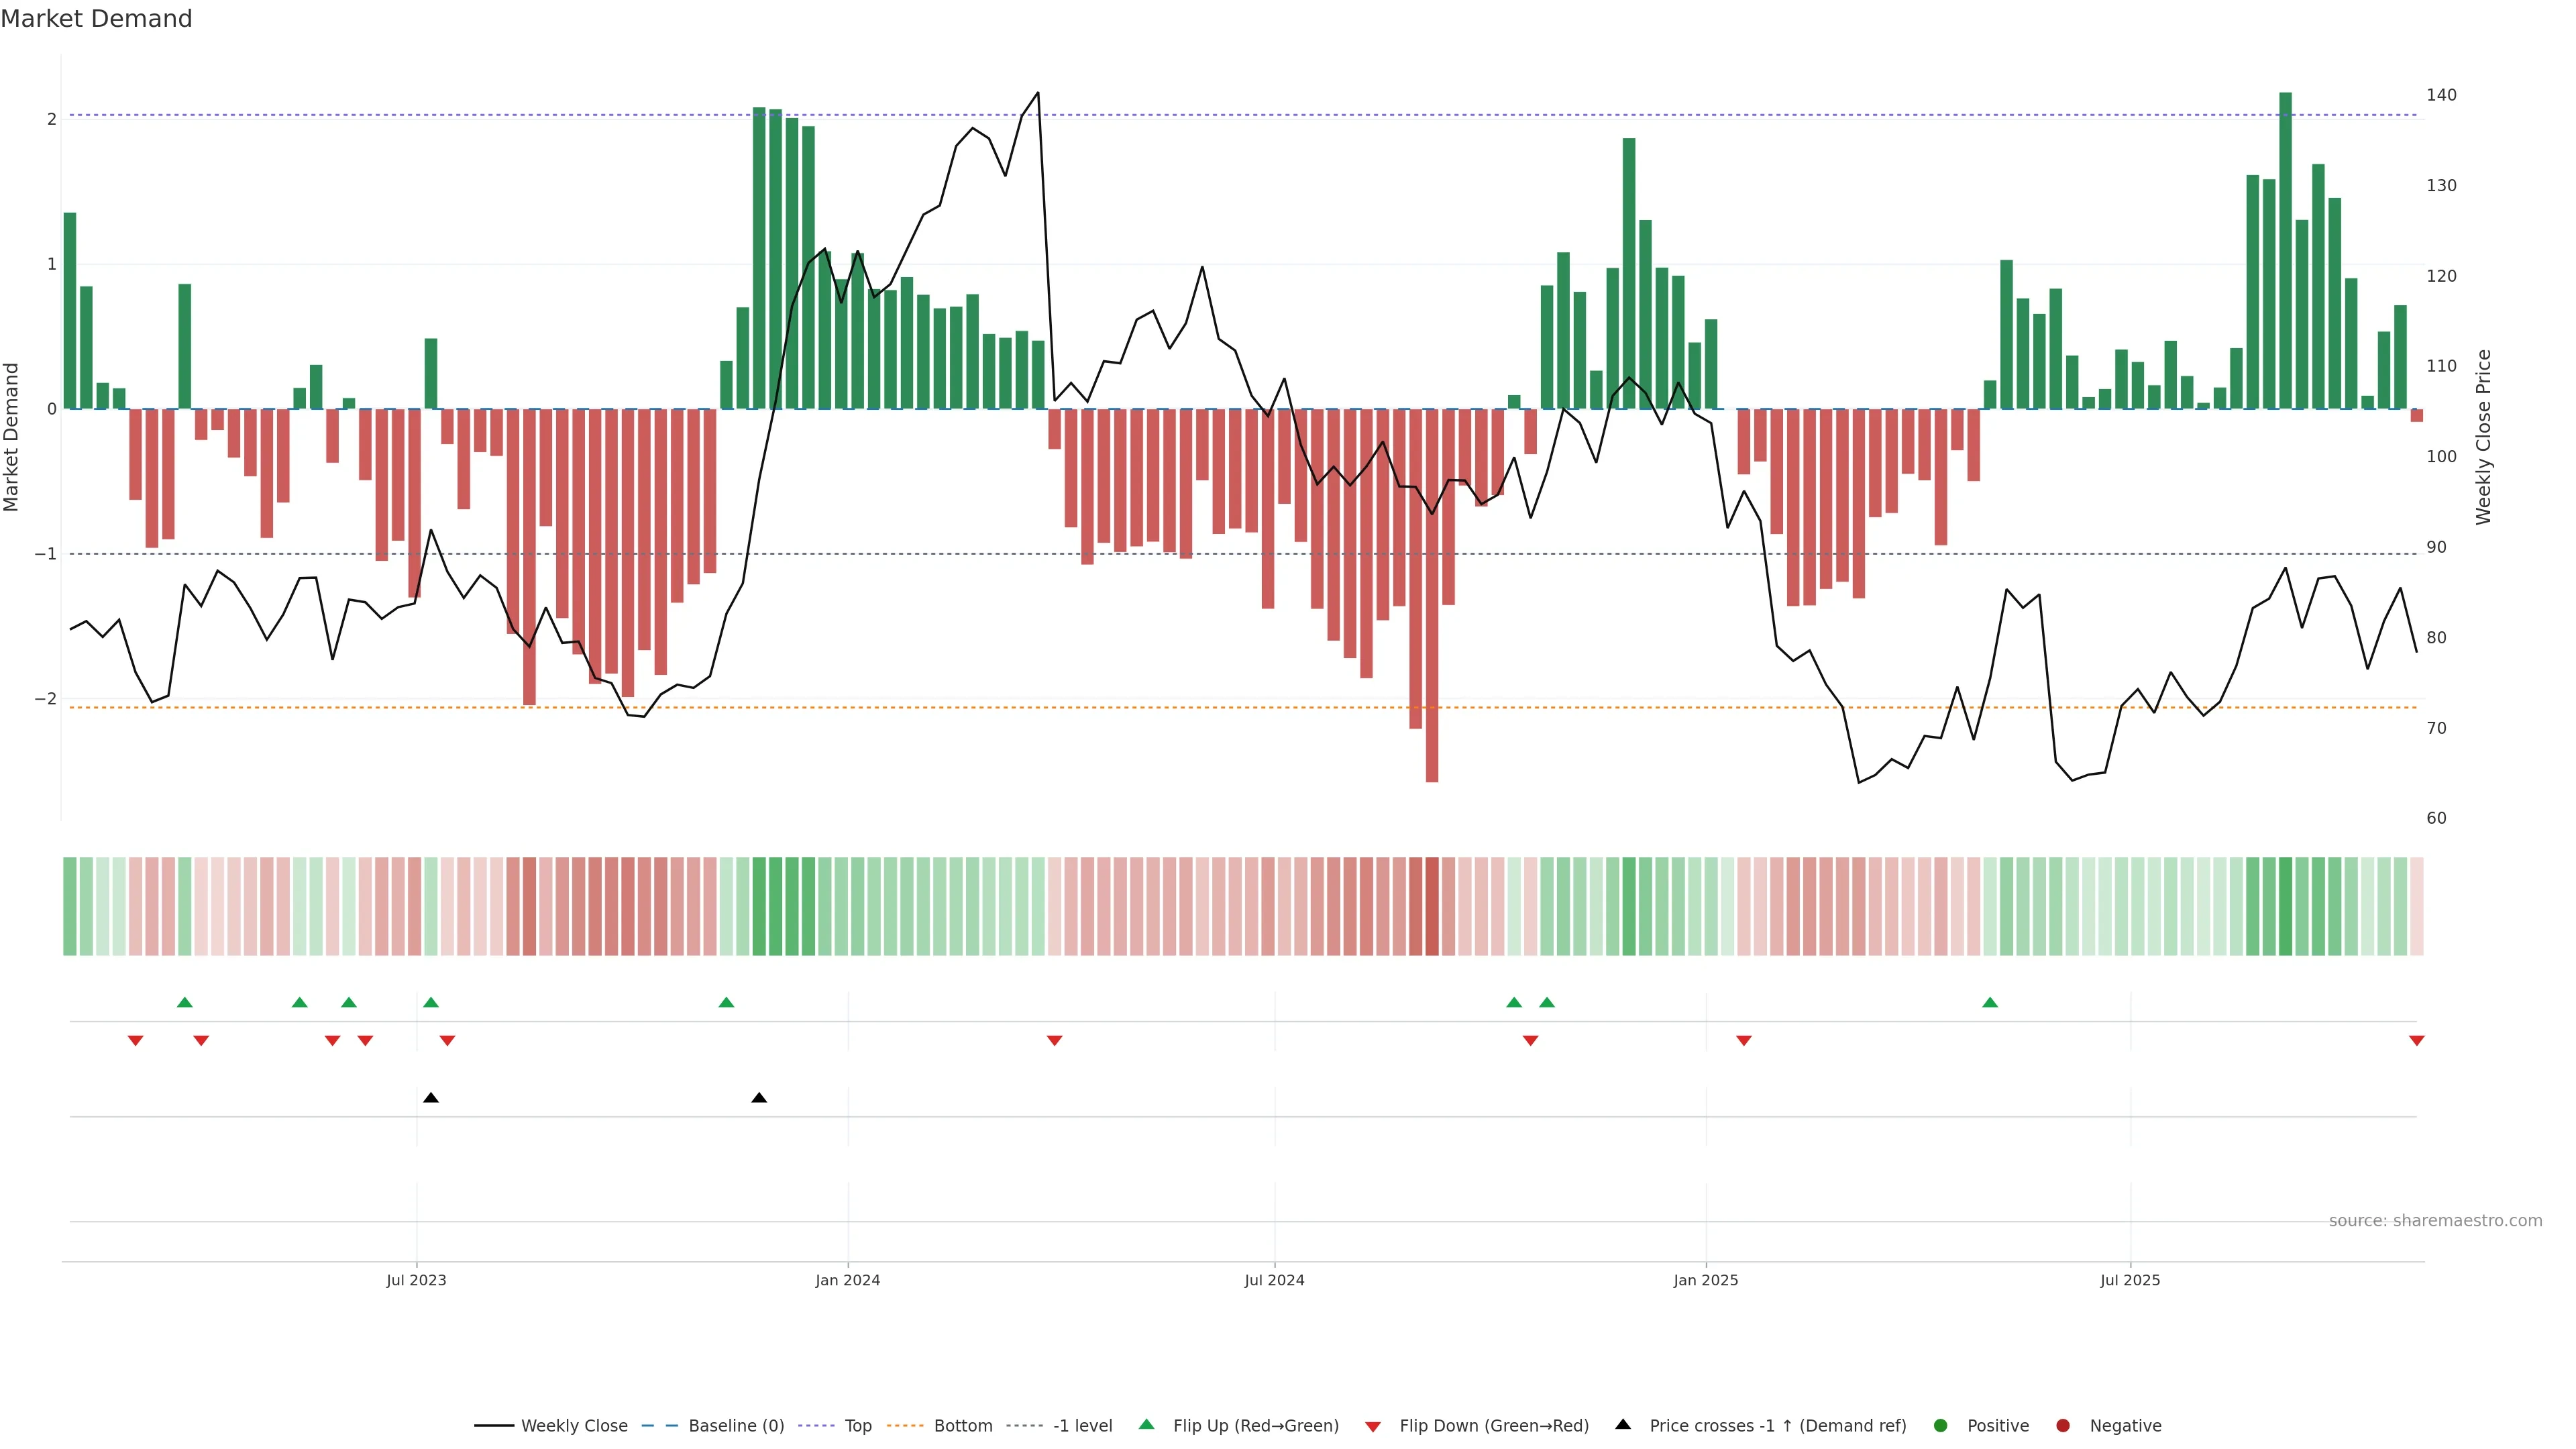Click the green Flip Up triangle legend icon
Image resolution: width=2576 pixels, height=1449 pixels.
(1146, 1425)
